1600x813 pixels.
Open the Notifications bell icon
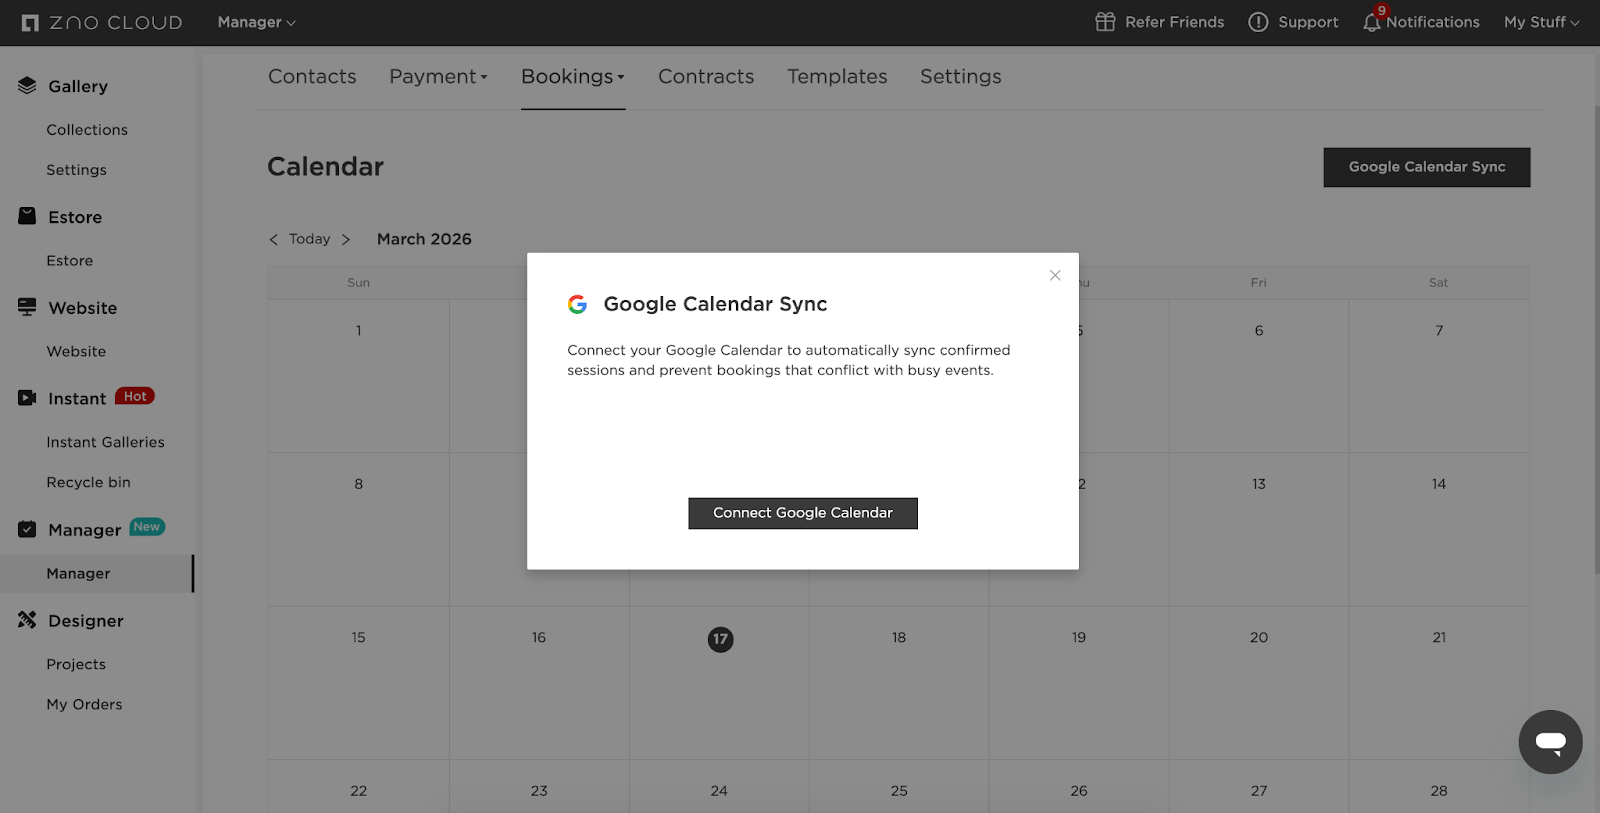[1372, 22]
